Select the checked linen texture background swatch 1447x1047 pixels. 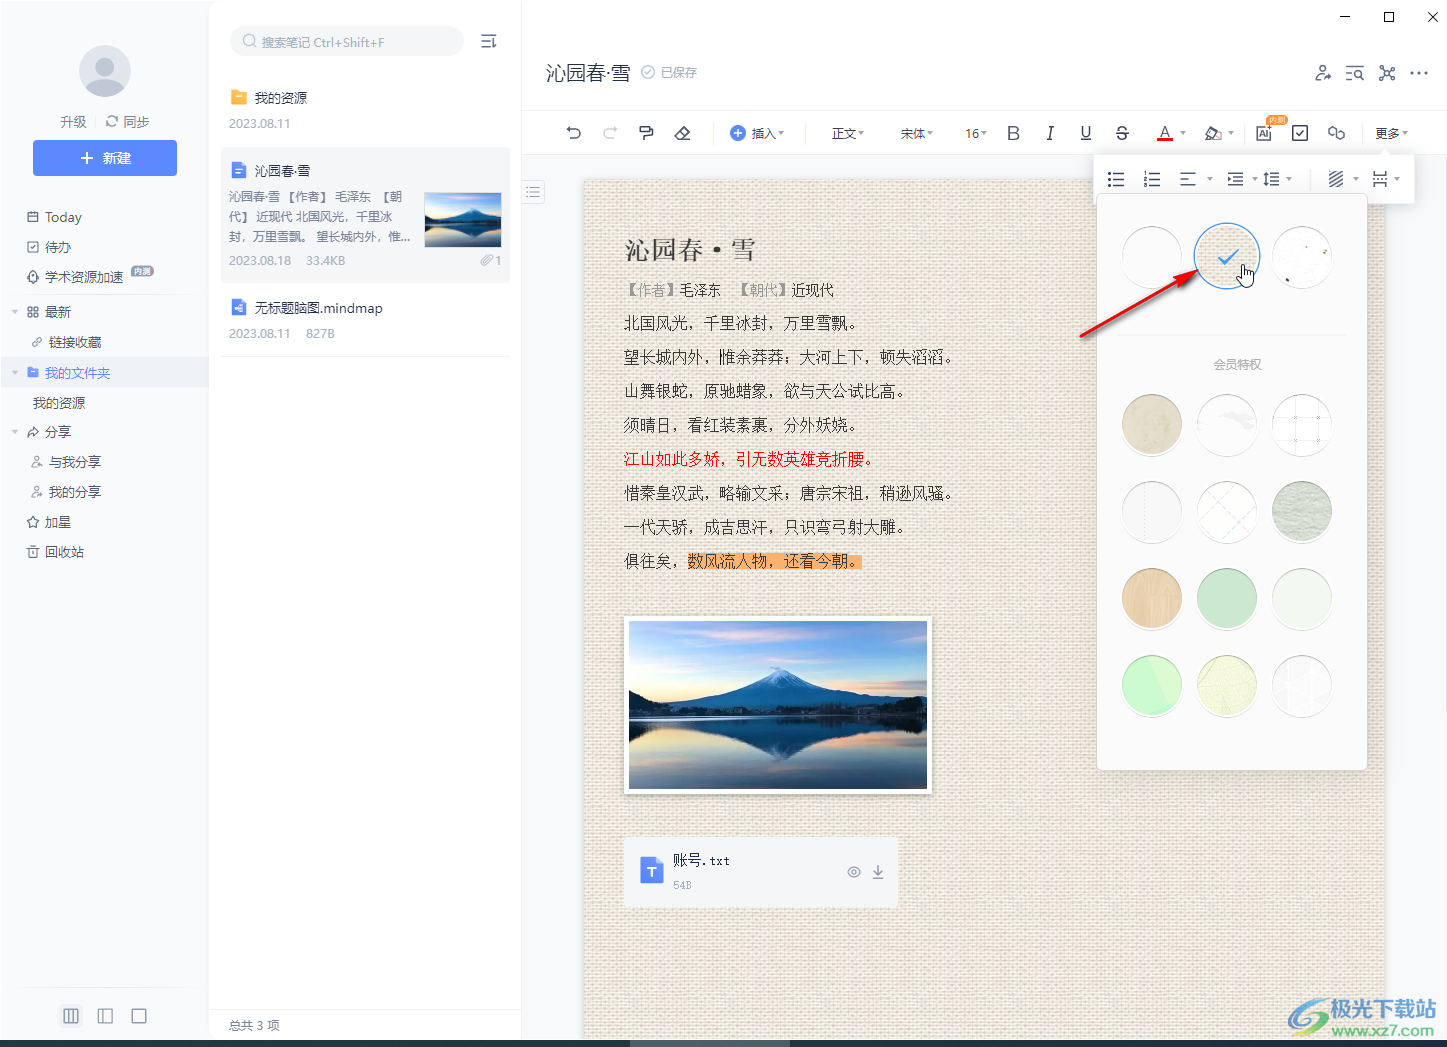tap(1227, 257)
